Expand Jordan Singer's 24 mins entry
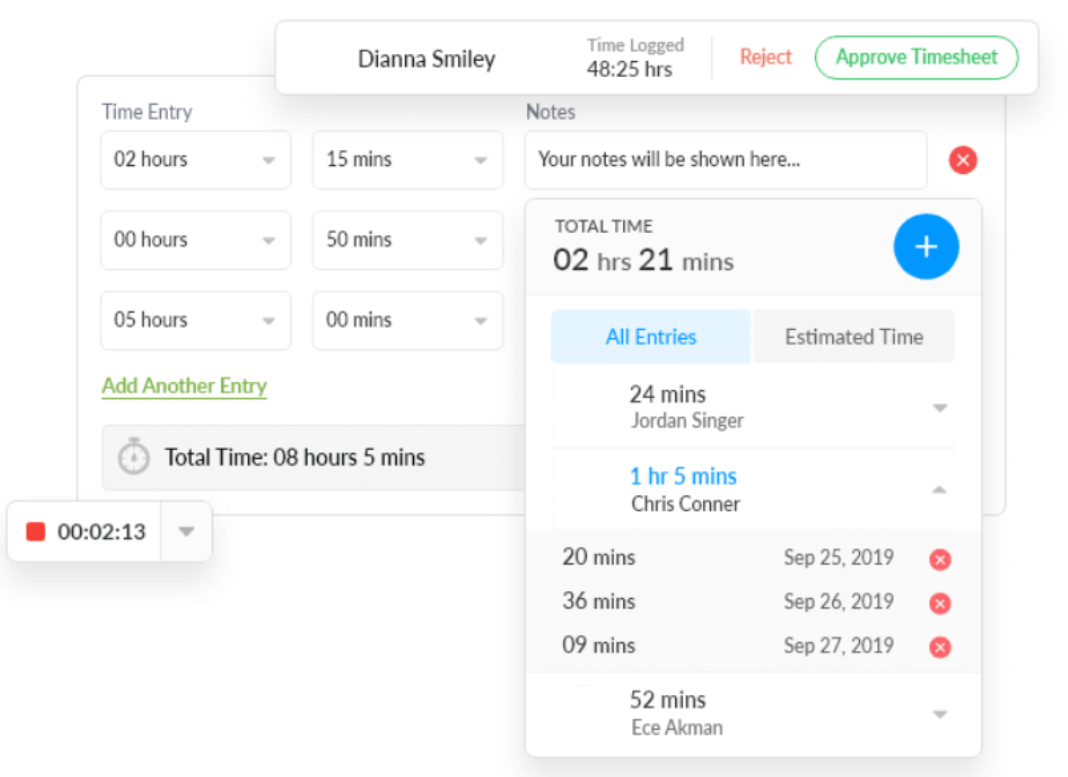The height and width of the screenshot is (777, 1068). (x=939, y=408)
